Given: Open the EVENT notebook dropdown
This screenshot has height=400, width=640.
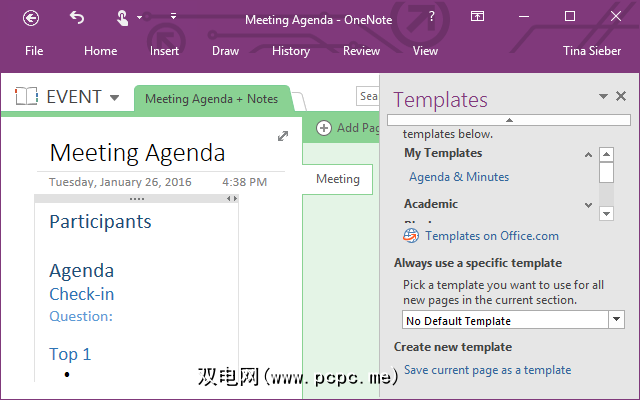Looking at the screenshot, I should point(115,98).
